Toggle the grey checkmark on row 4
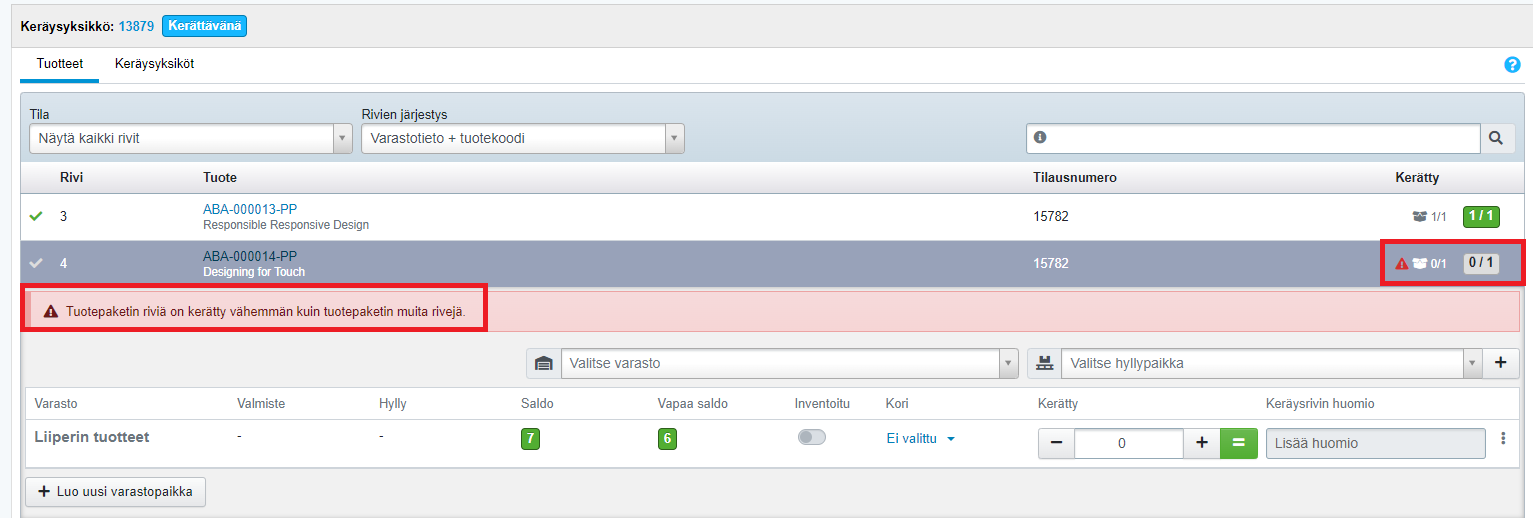Image resolution: width=1533 pixels, height=518 pixels. pos(37,264)
